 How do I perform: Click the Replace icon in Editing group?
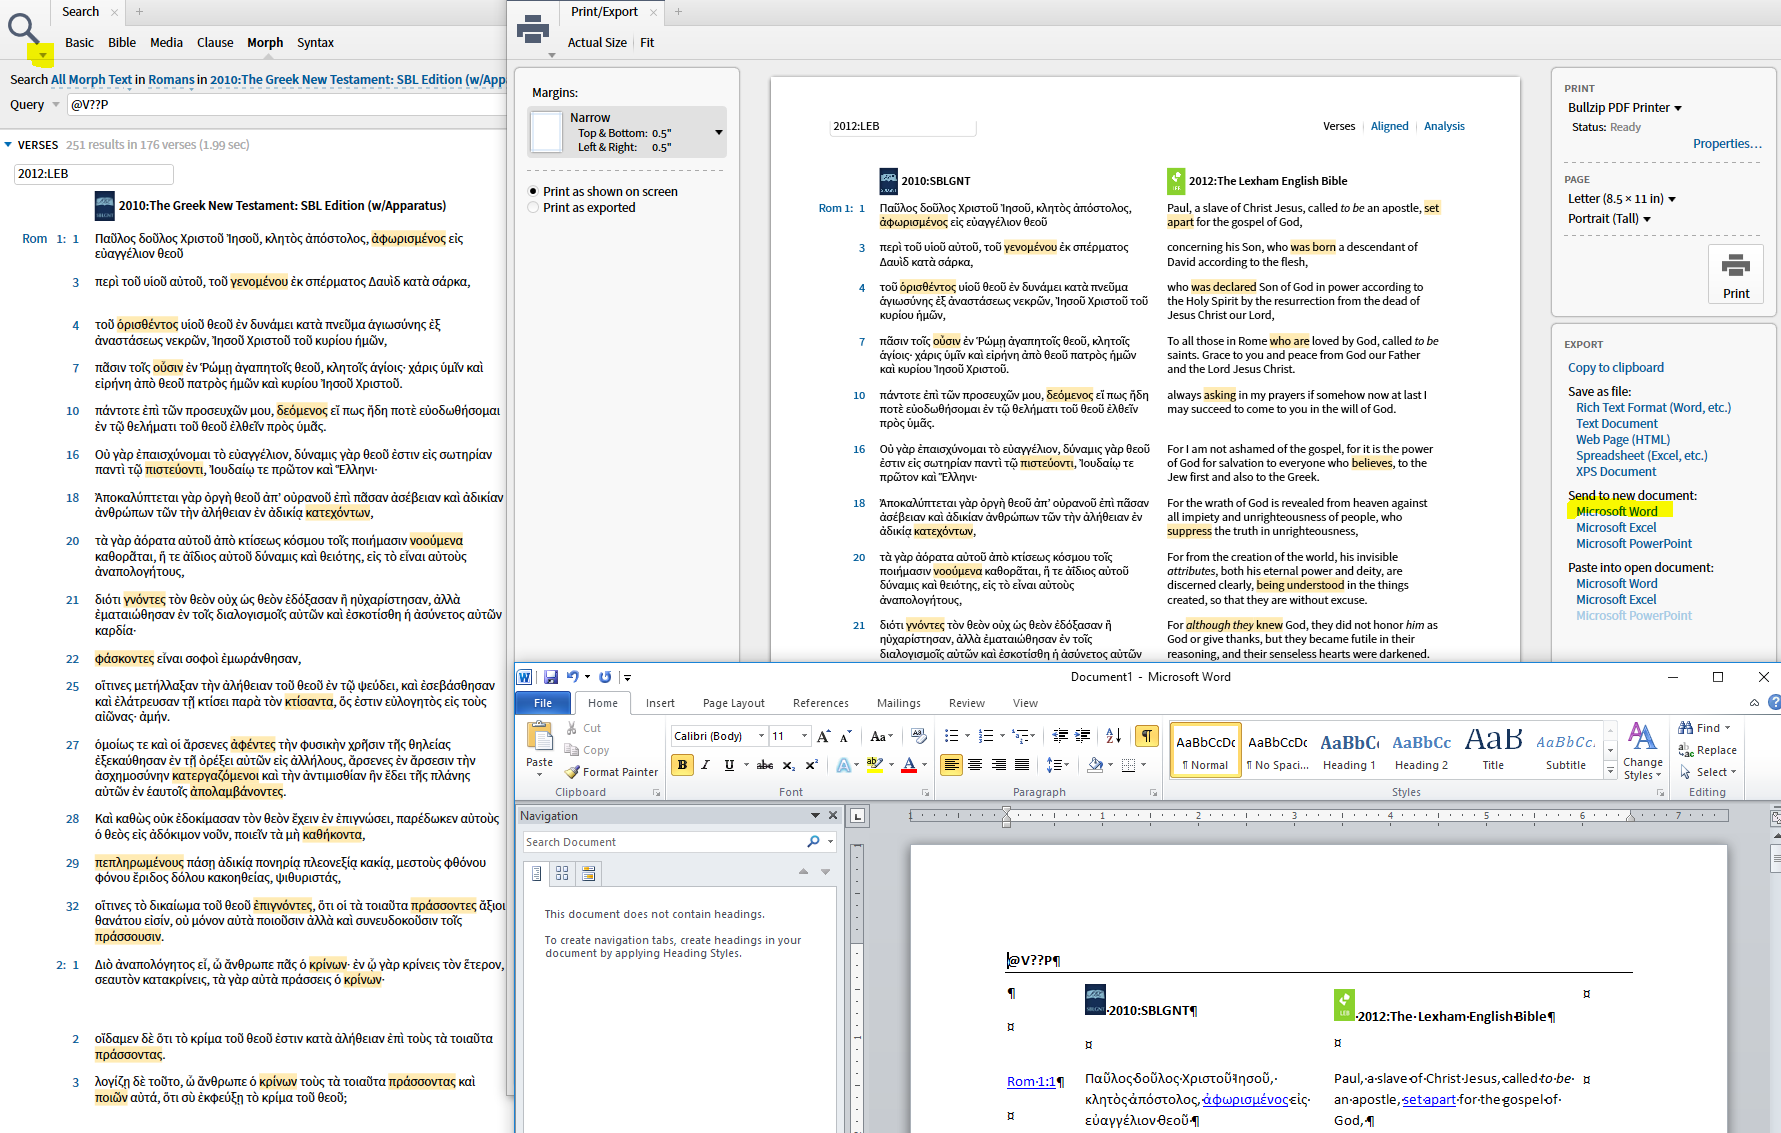1686,750
